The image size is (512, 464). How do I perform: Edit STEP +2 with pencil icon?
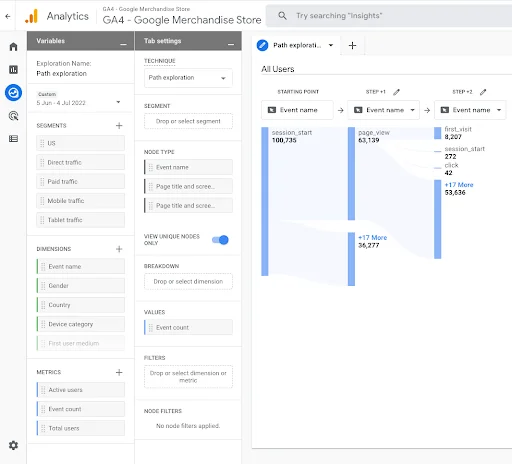click(483, 92)
